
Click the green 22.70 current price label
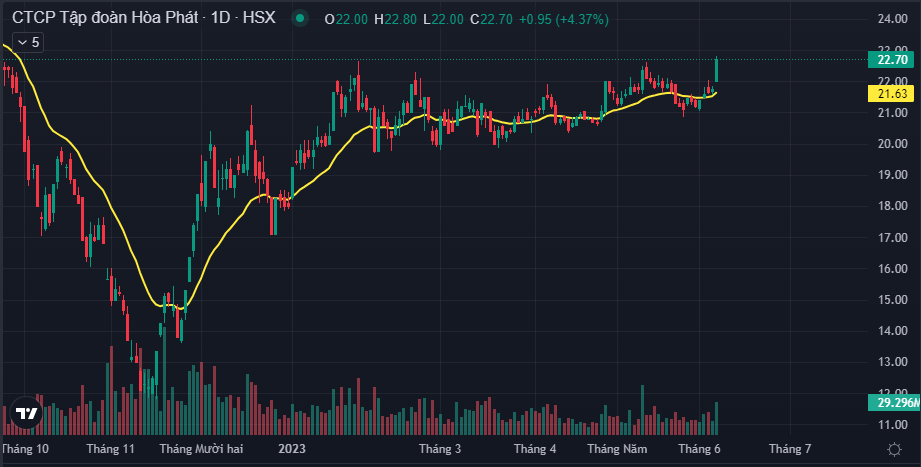[x=892, y=60]
